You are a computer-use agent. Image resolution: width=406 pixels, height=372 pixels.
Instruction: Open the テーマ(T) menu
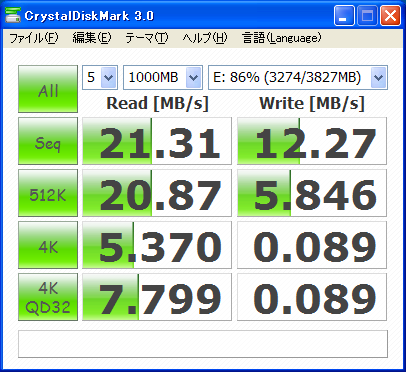point(147,38)
